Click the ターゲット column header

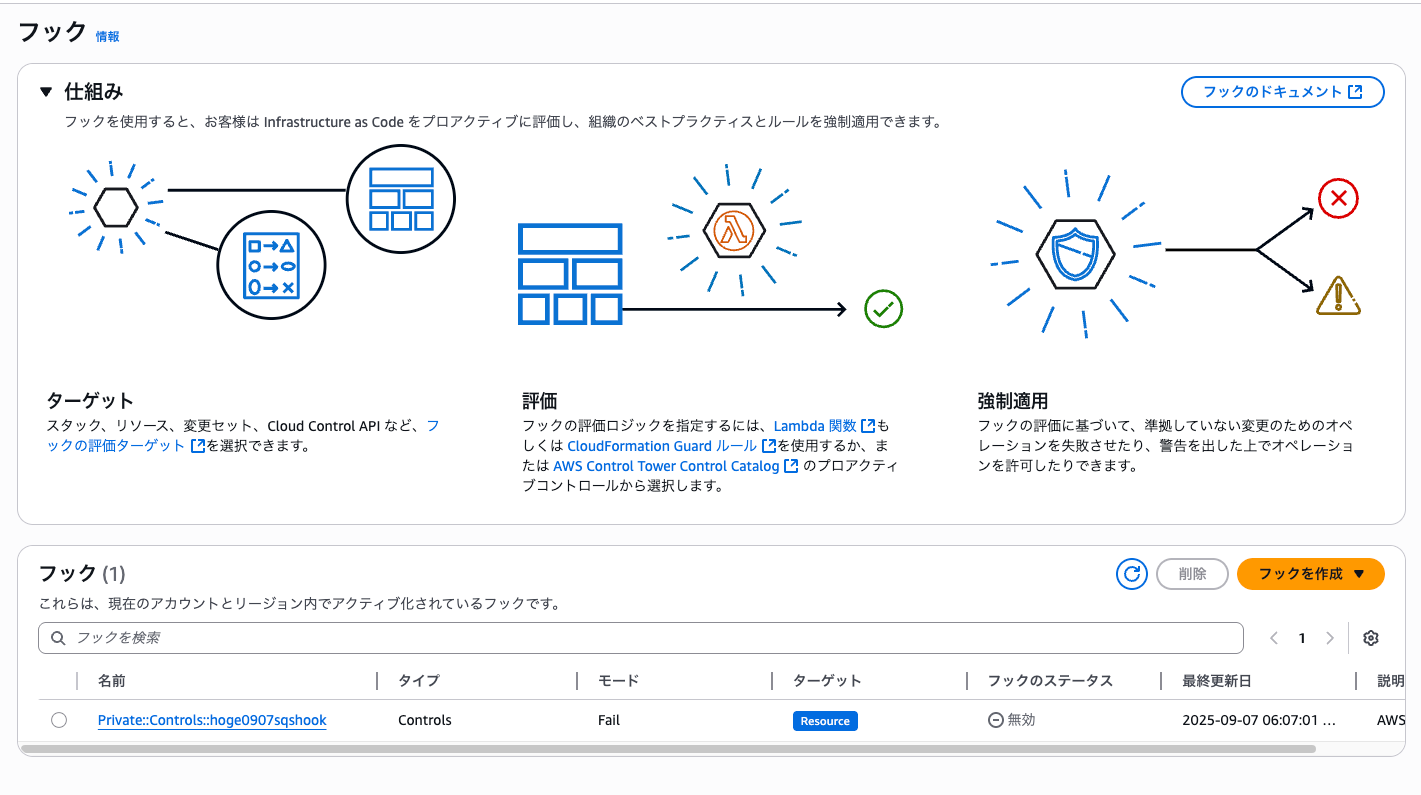(x=827, y=681)
